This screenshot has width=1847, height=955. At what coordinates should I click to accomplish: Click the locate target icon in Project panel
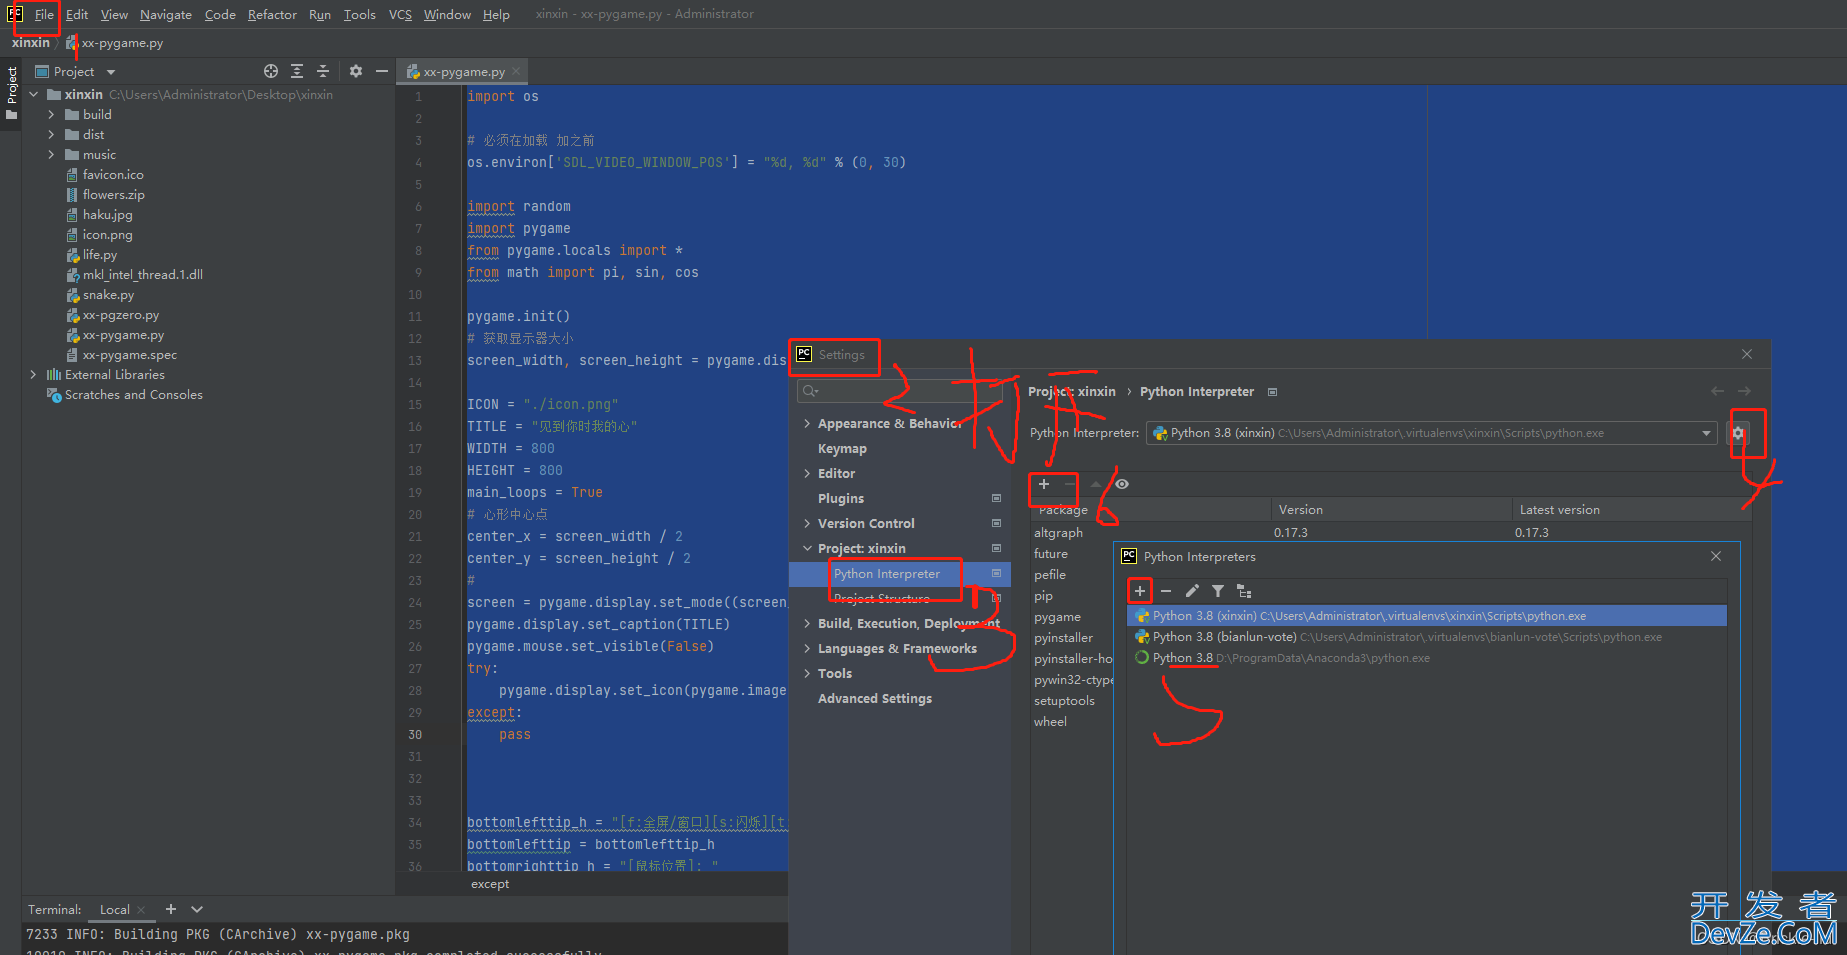271,71
